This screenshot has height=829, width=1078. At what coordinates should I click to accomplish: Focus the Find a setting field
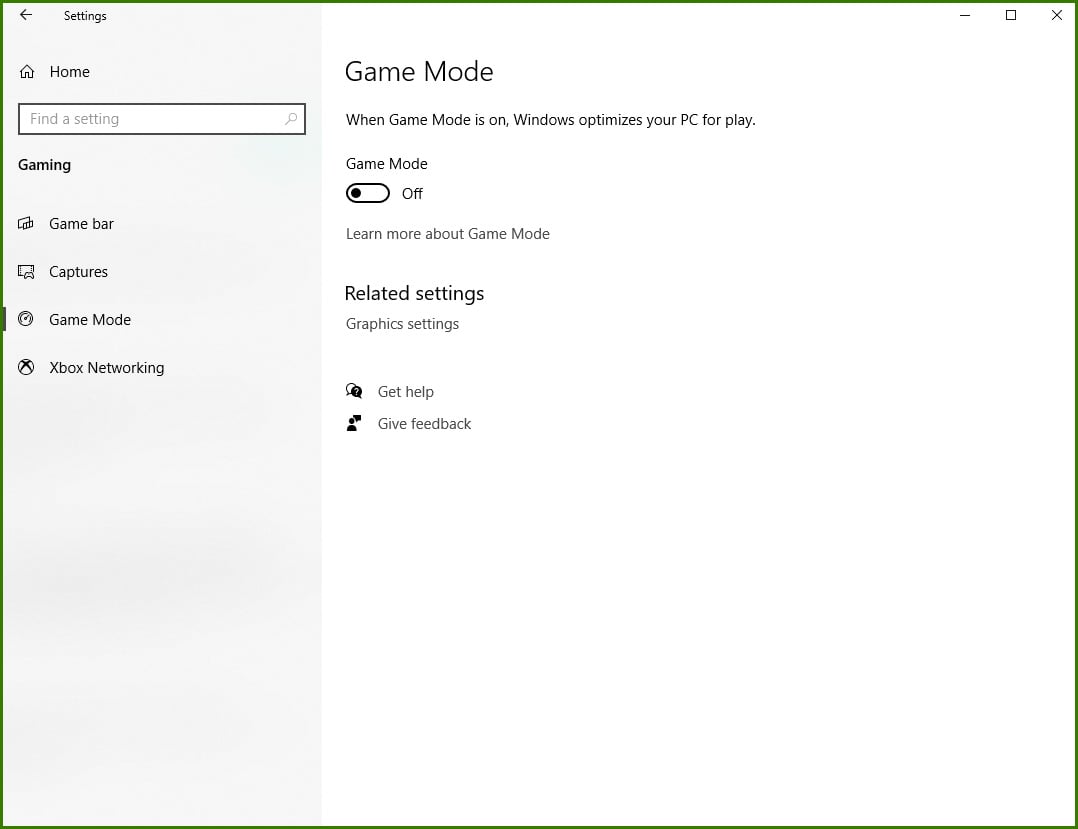pyautogui.click(x=162, y=119)
